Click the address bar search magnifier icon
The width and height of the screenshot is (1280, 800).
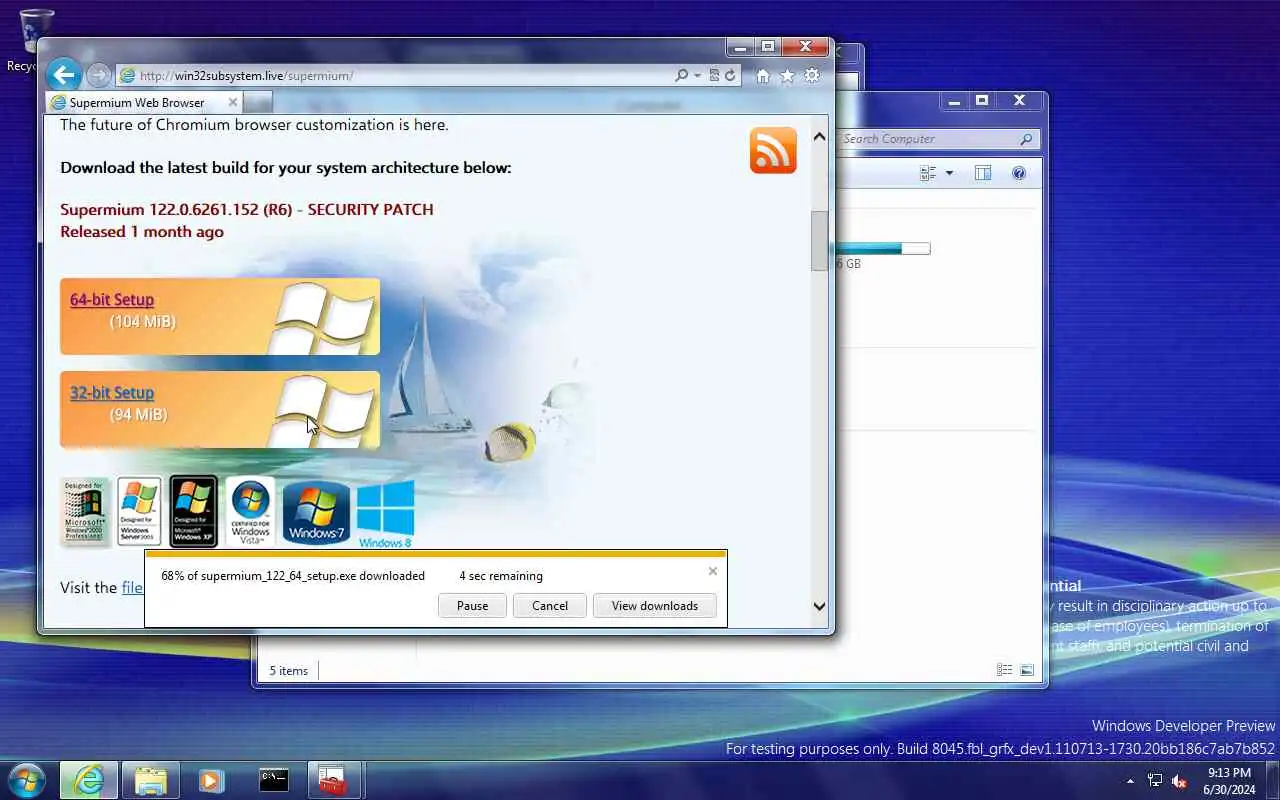pyautogui.click(x=681, y=75)
